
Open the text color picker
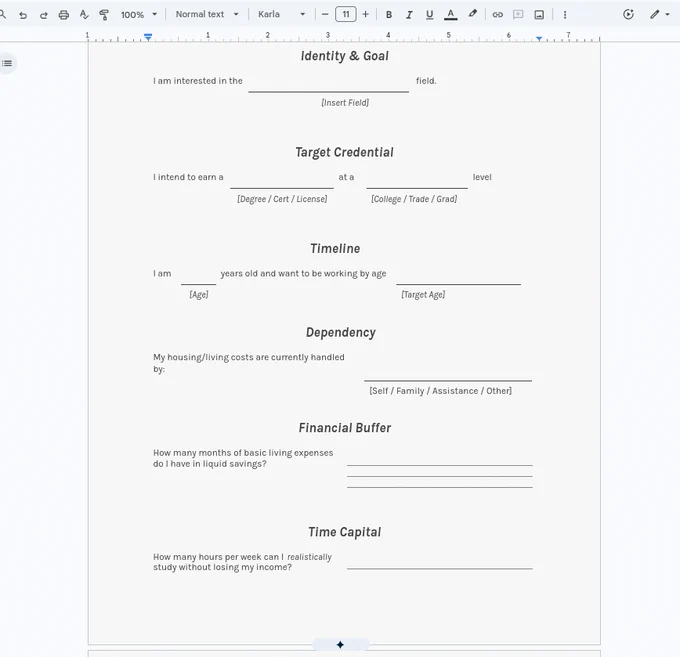tap(451, 15)
